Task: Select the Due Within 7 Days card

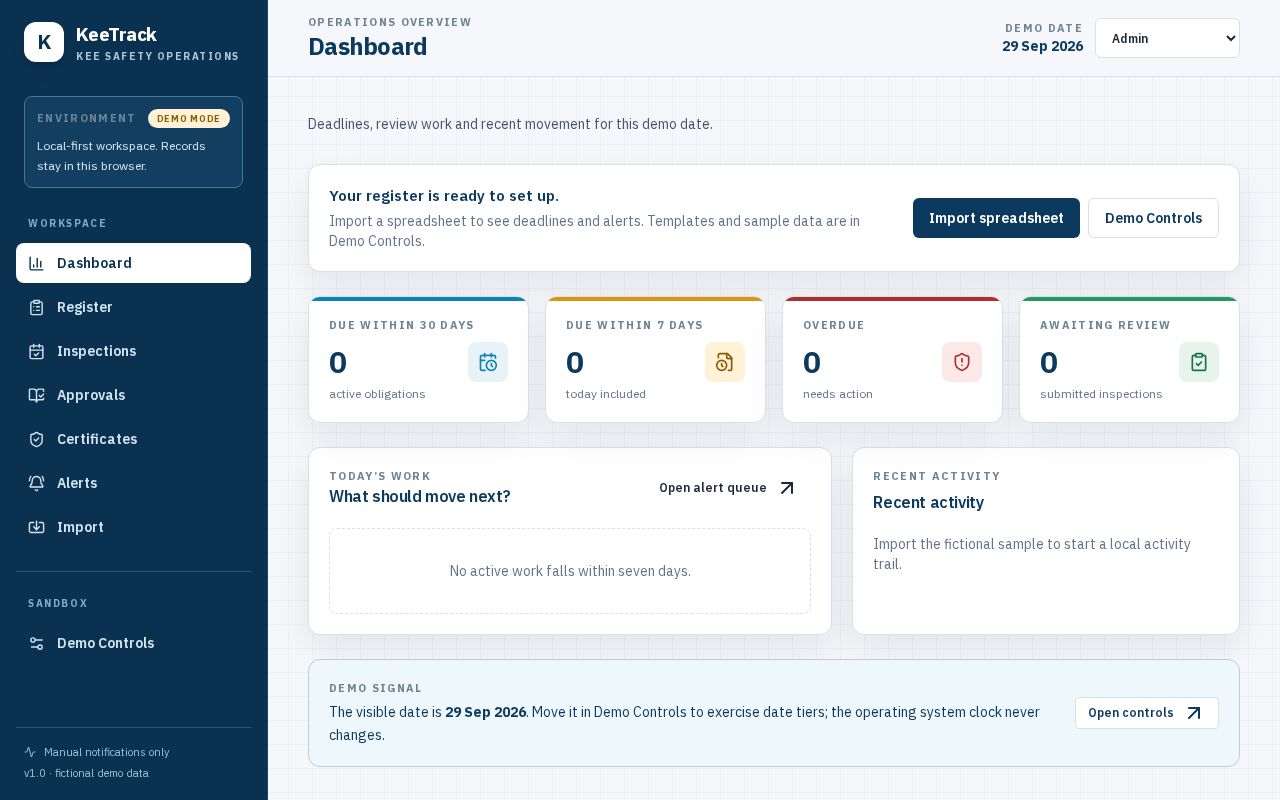Action: (x=655, y=359)
